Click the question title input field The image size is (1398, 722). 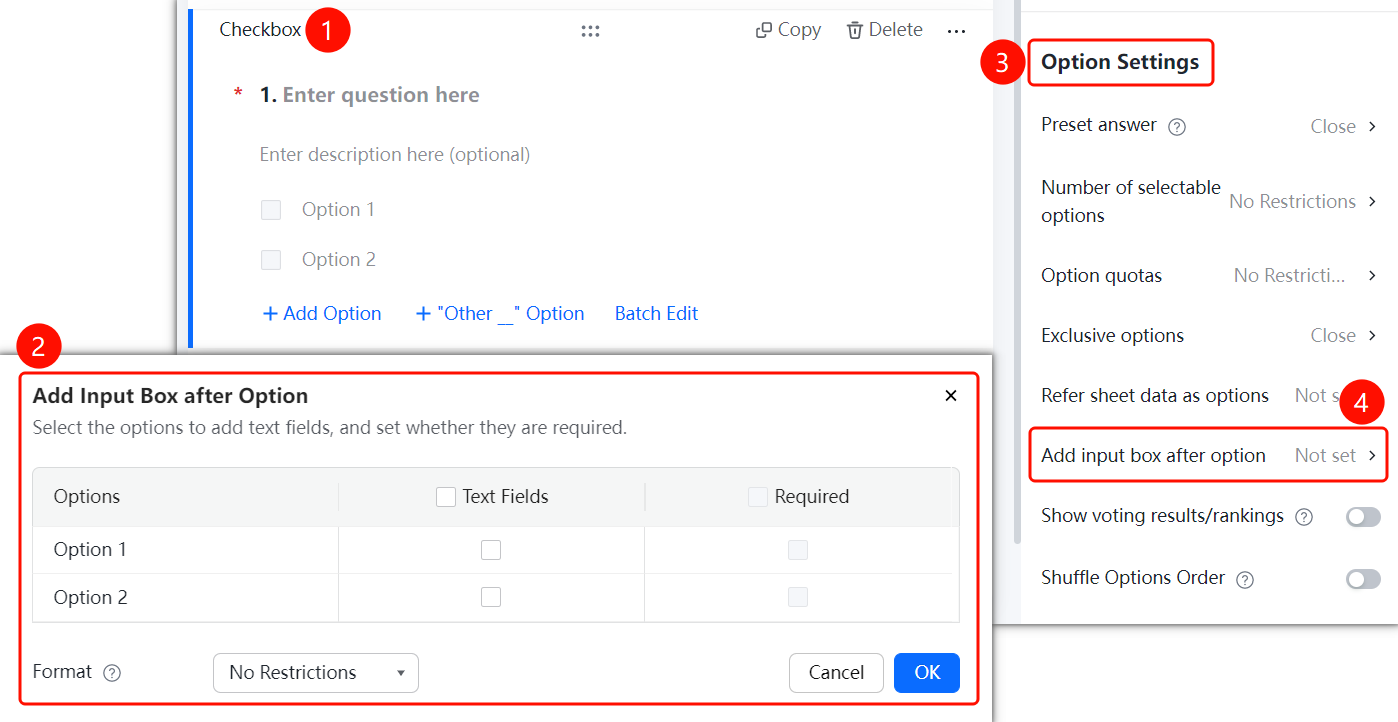[381, 95]
